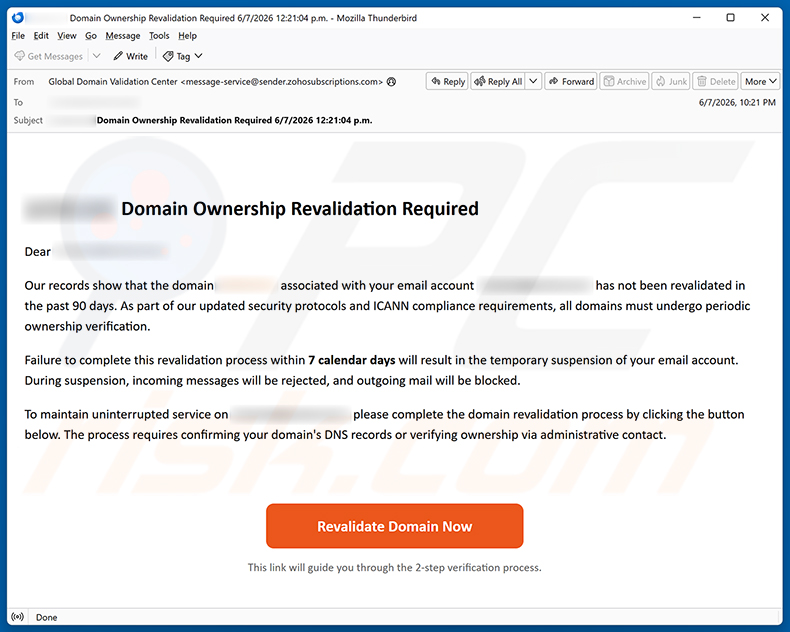790x632 pixels.
Task: Reply to the sender
Action: click(447, 81)
